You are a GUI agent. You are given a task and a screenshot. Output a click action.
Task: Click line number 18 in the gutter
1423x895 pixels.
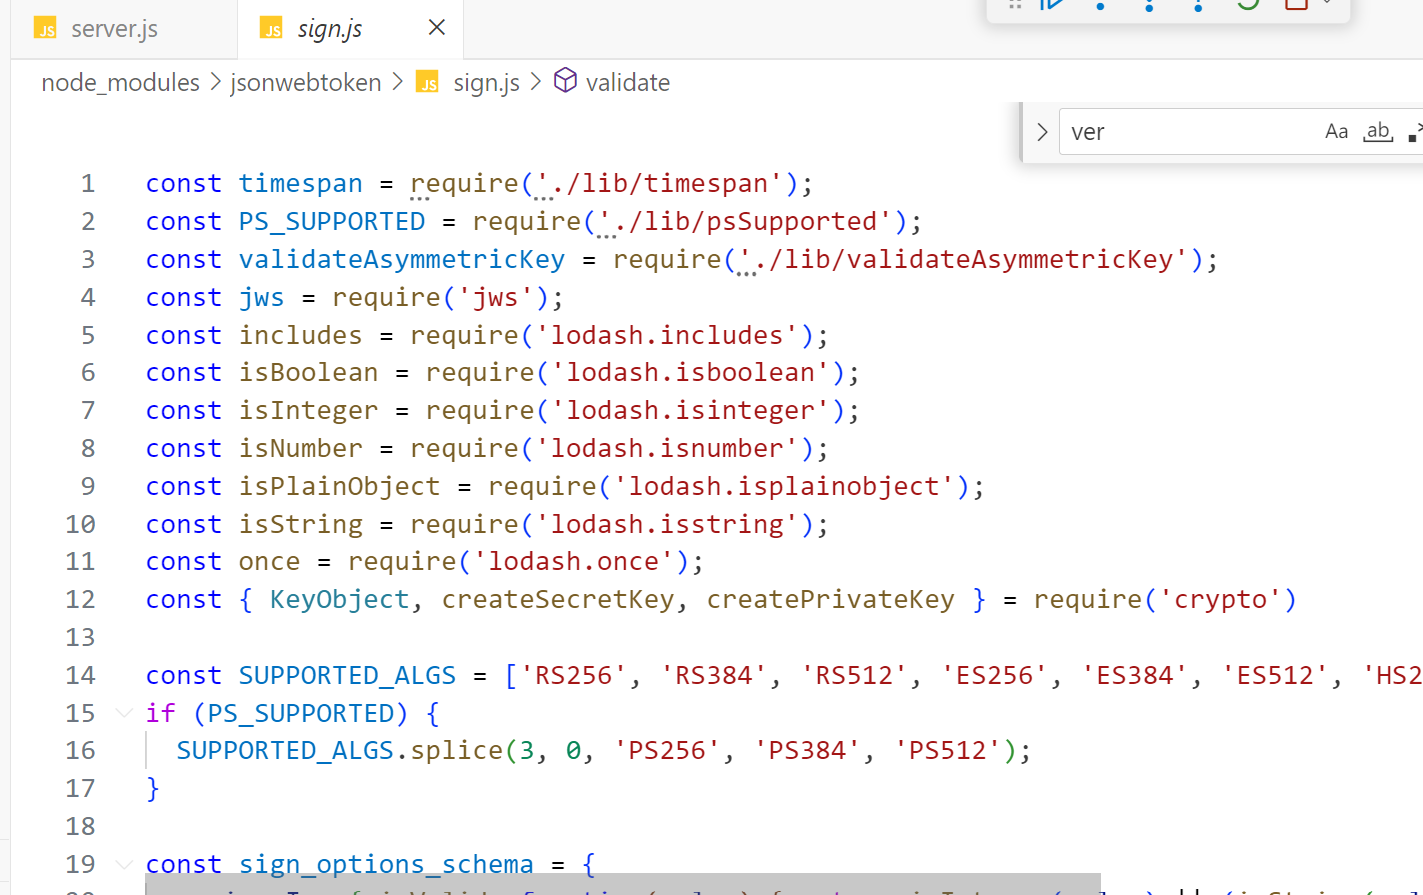point(80,826)
